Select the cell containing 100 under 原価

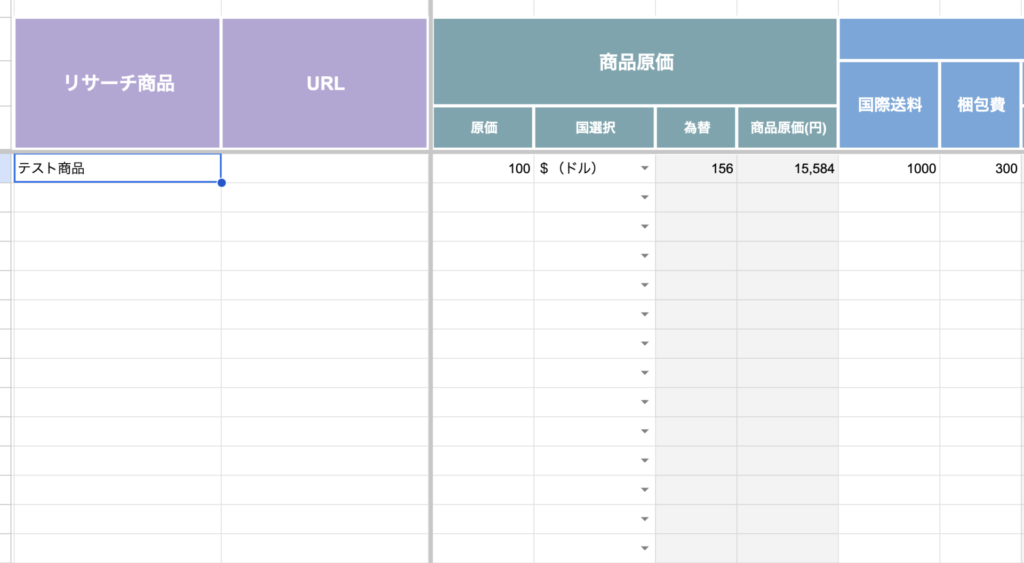pos(483,169)
